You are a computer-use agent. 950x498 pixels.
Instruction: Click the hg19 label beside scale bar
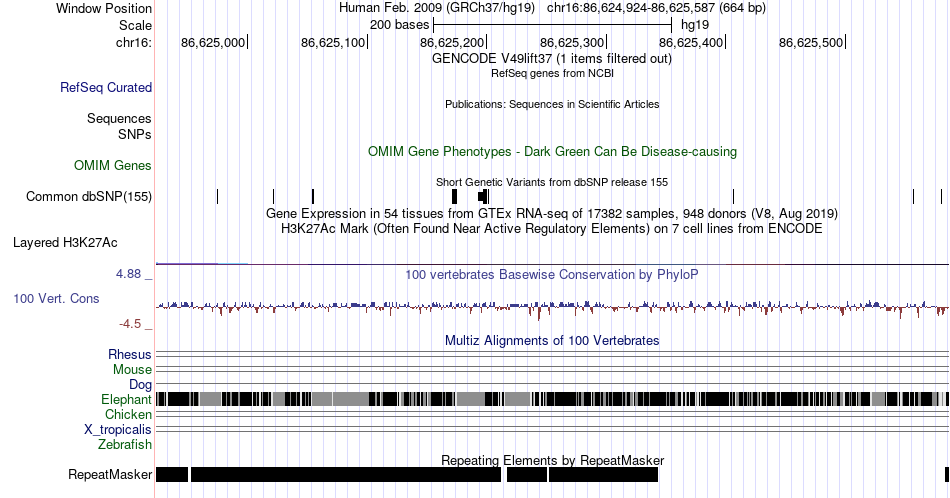tap(695, 25)
